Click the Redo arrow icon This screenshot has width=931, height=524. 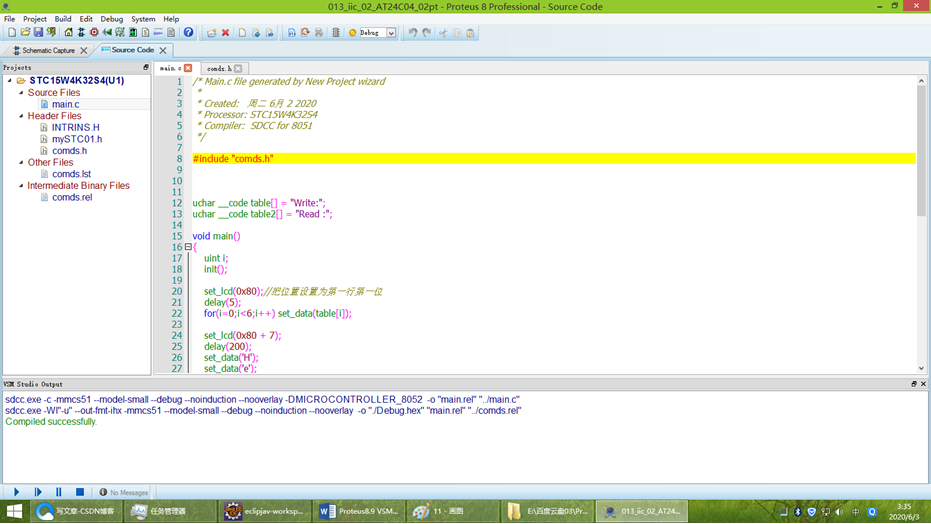coord(426,33)
